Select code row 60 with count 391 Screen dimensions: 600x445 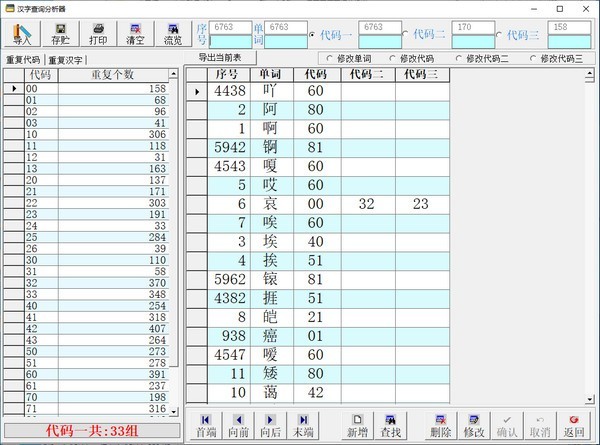coord(86,374)
